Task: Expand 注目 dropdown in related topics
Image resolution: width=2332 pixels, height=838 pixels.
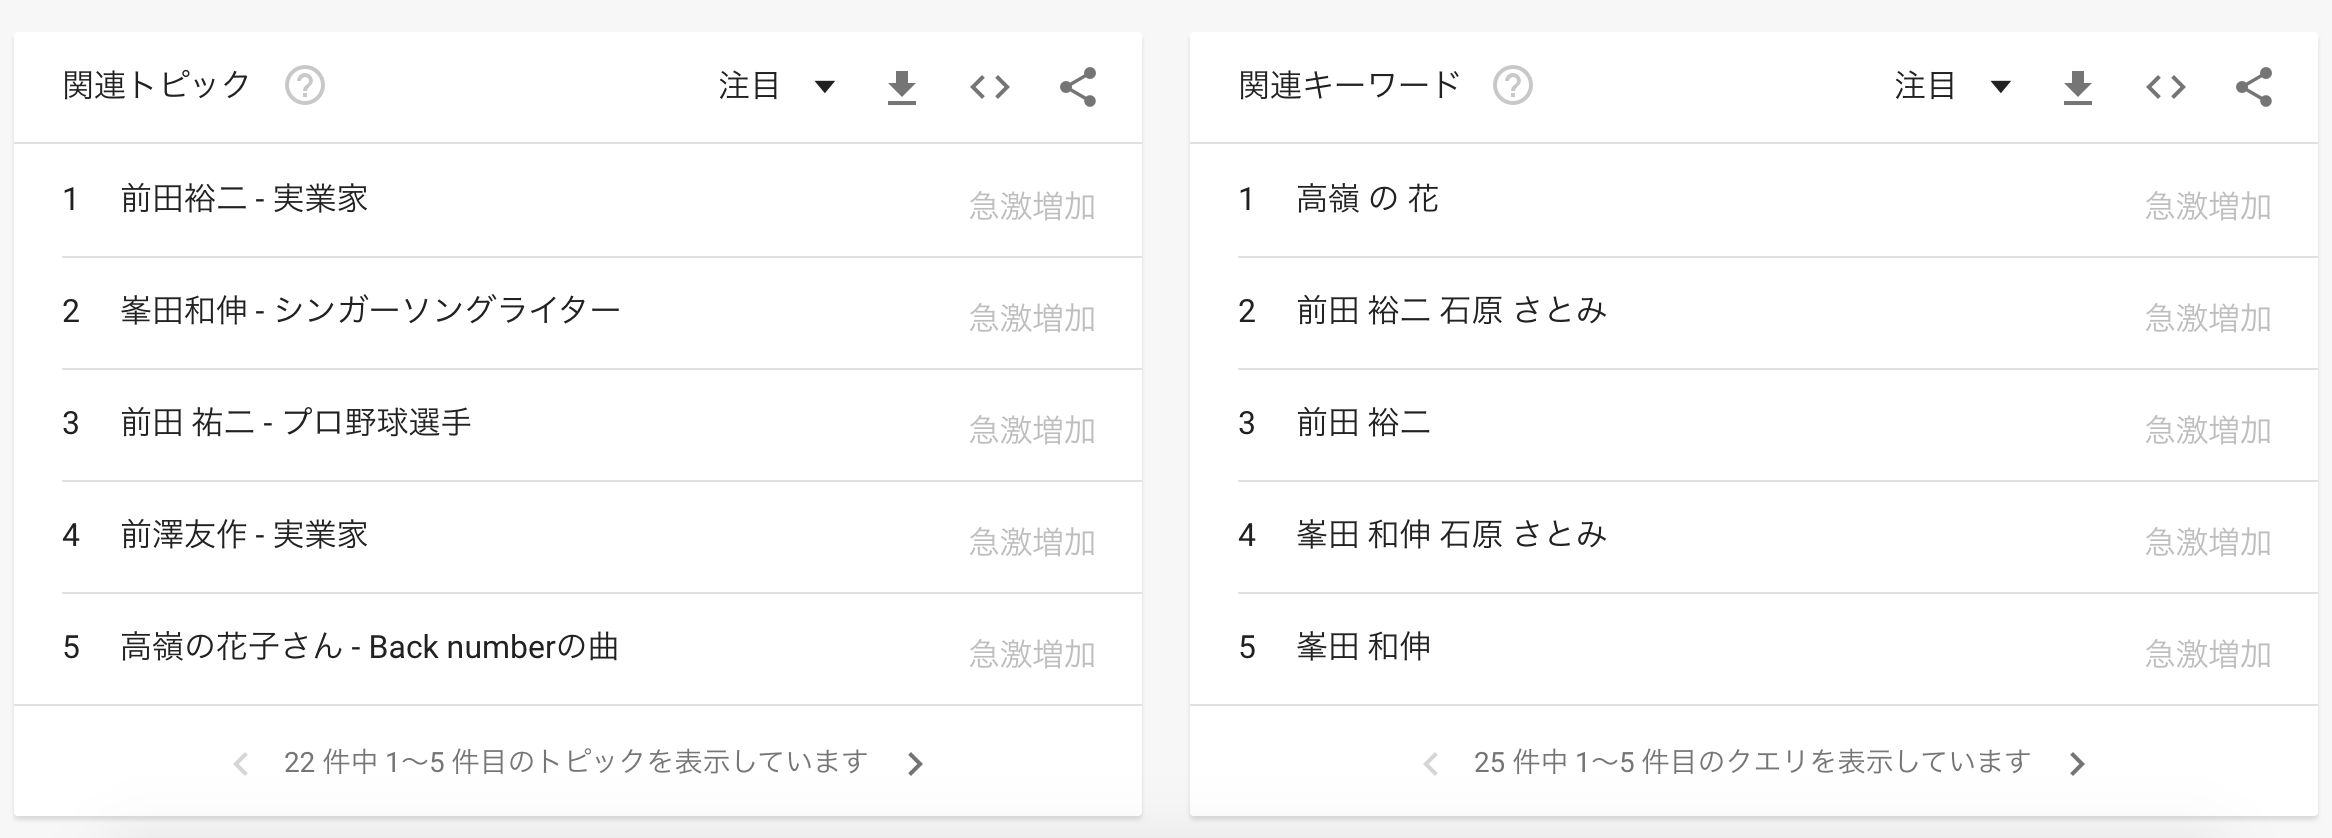Action: (777, 86)
